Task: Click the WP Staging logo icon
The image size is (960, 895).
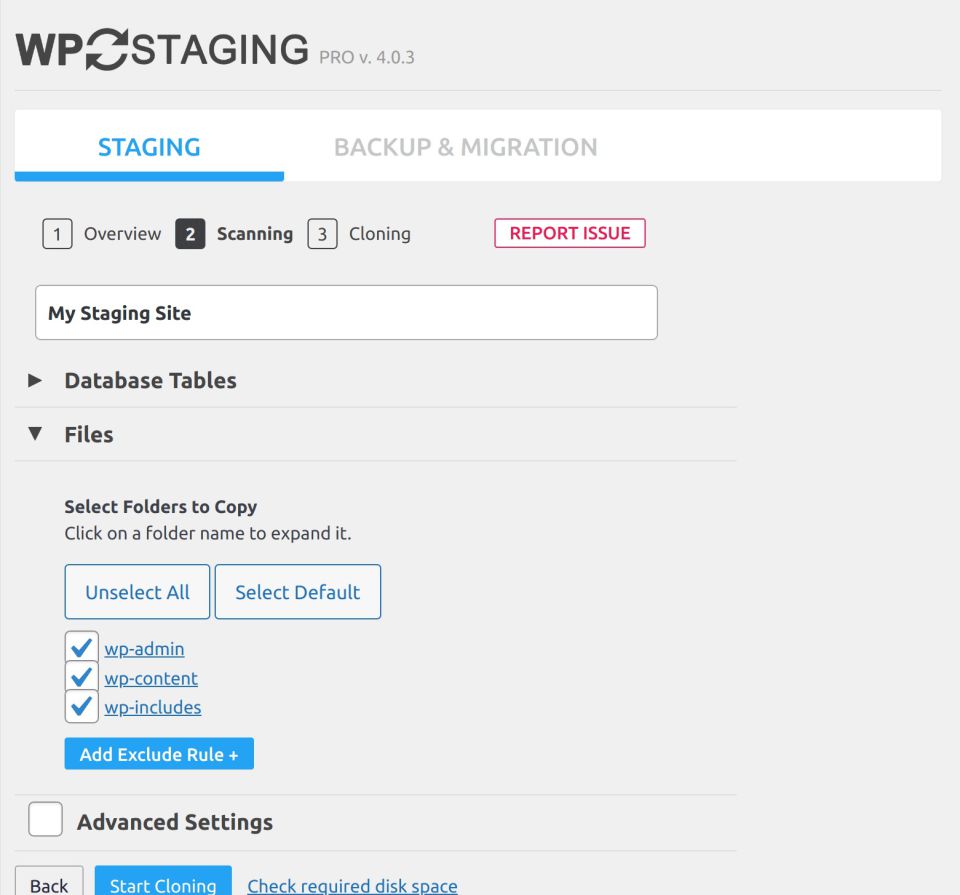Action: tap(107, 50)
